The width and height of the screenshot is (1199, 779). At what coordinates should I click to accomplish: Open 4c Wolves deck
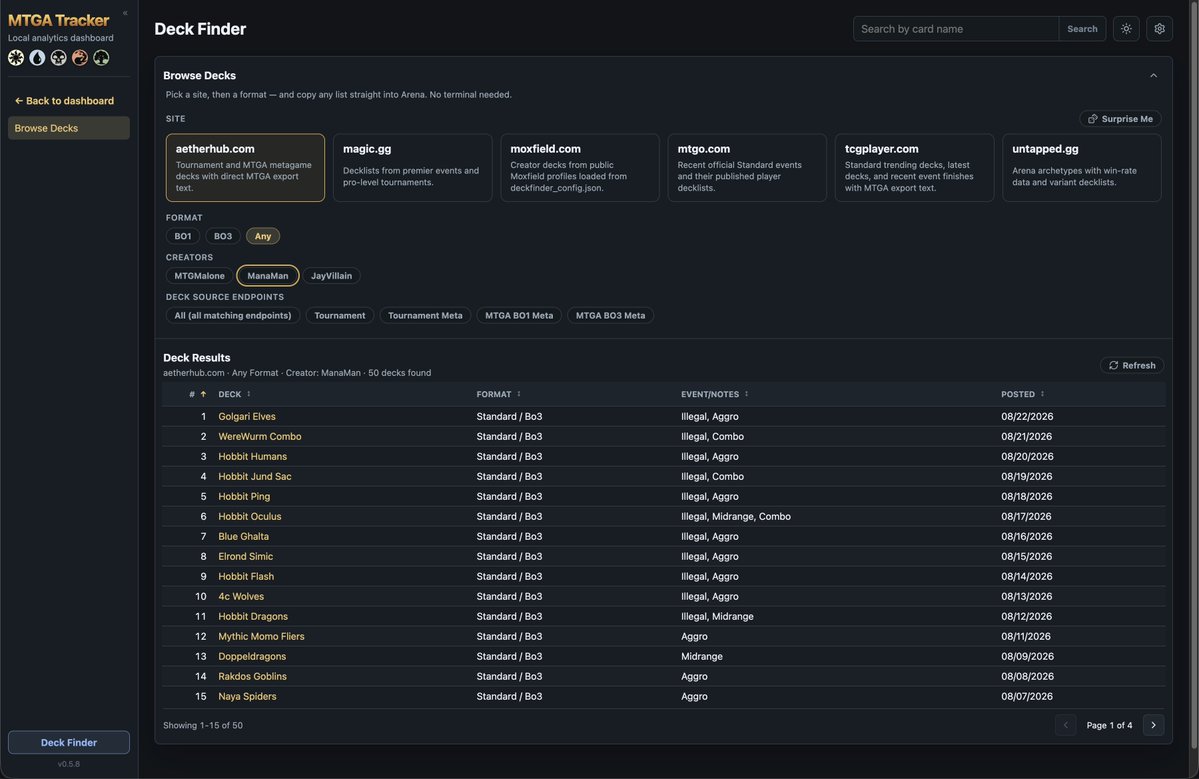point(241,596)
